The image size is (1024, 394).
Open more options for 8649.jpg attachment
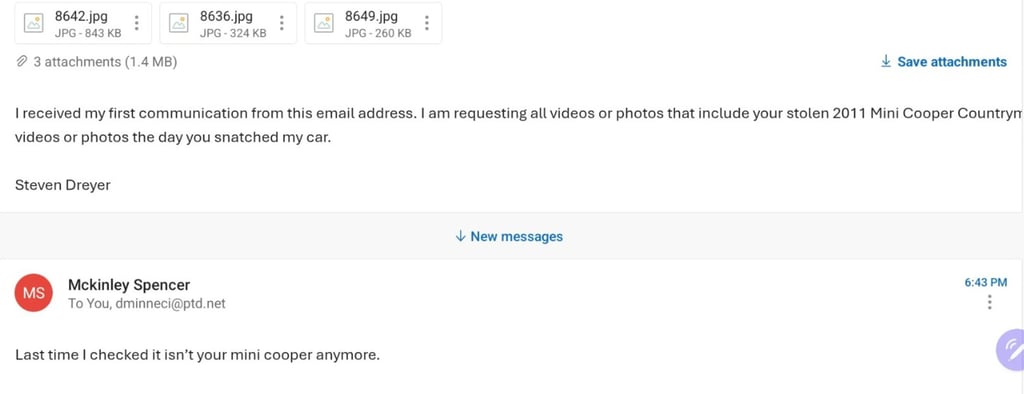click(426, 23)
